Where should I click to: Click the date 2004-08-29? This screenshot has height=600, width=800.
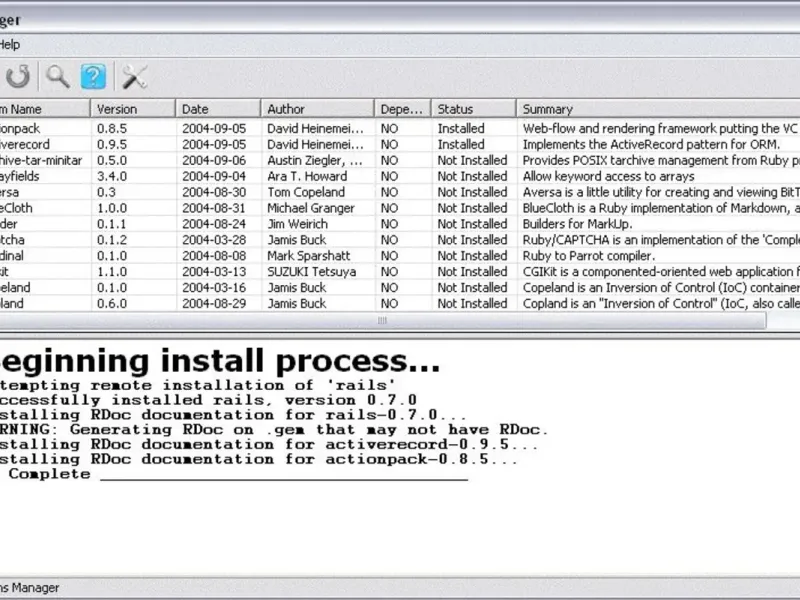[x=214, y=304]
